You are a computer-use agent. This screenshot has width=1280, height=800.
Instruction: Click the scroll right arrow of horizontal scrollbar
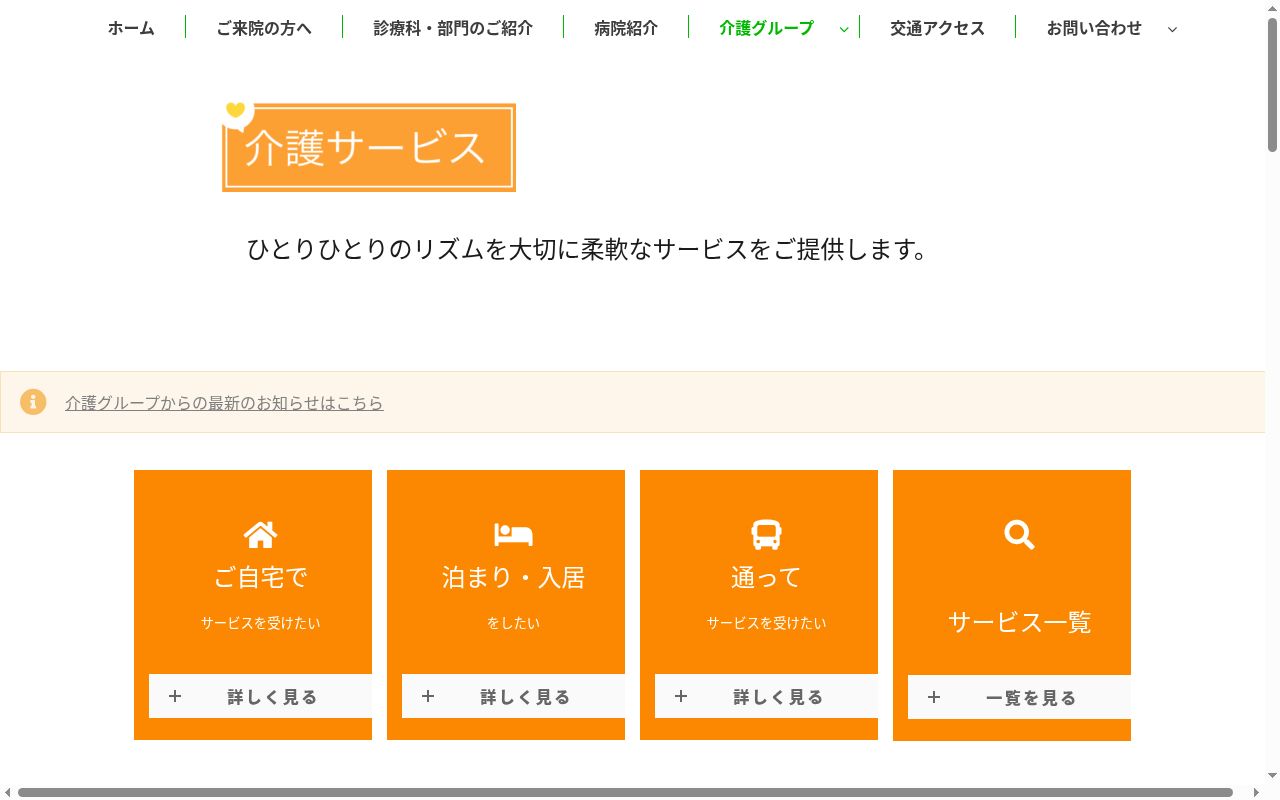[1256, 792]
